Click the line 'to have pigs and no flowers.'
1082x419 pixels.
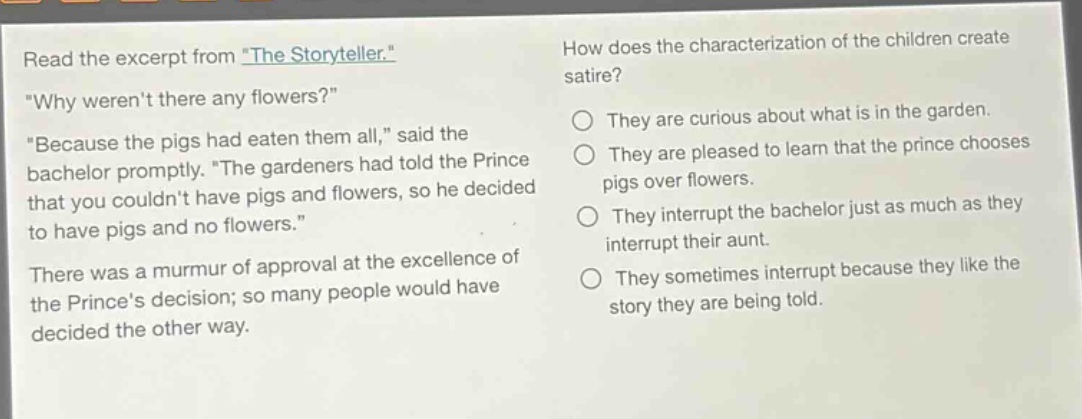point(166,228)
